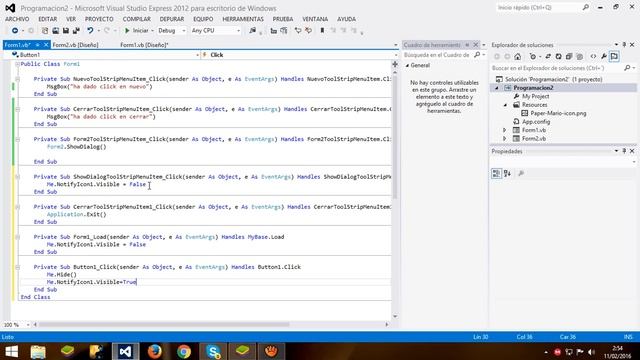Select Paper-Mario-icon.png in Solution Explorer
Image resolution: width=640 pixels, height=360 pixels.
558,113
